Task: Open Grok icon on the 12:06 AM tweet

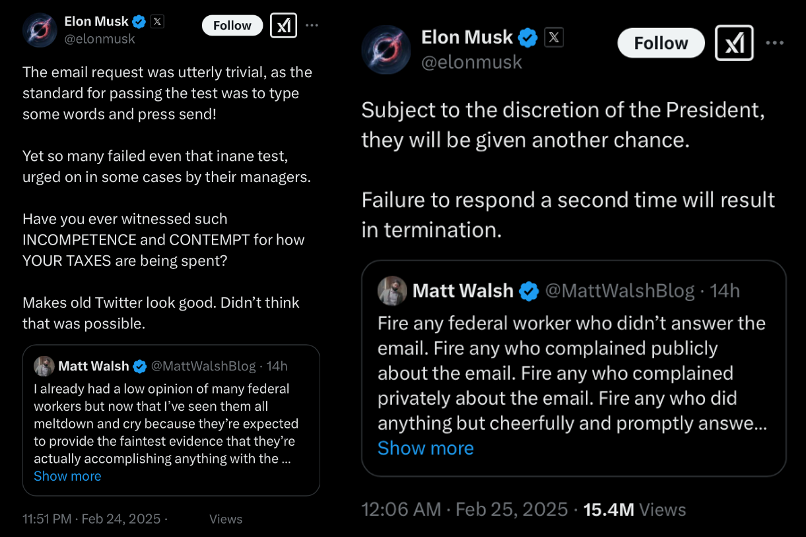Action: pyautogui.click(x=734, y=43)
